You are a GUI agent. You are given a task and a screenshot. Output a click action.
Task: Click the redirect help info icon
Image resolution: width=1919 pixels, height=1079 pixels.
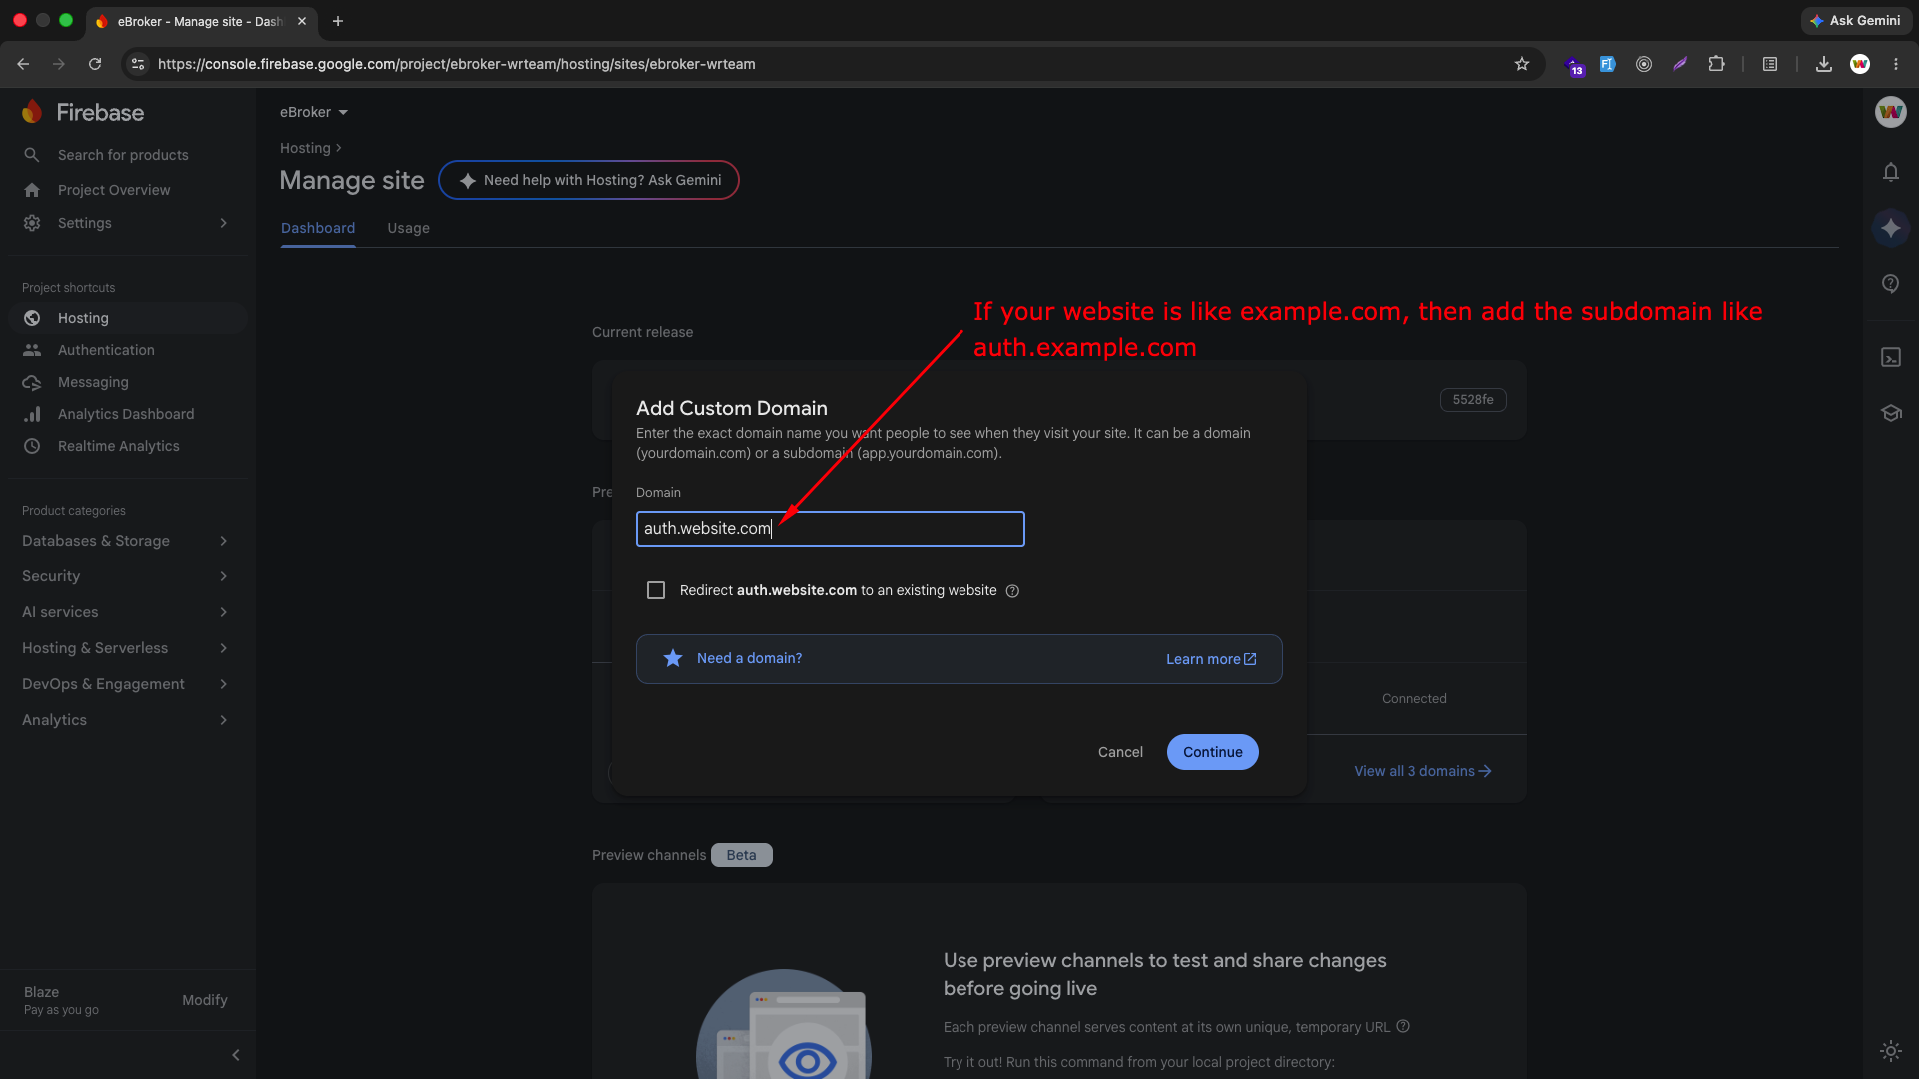[x=1012, y=591]
